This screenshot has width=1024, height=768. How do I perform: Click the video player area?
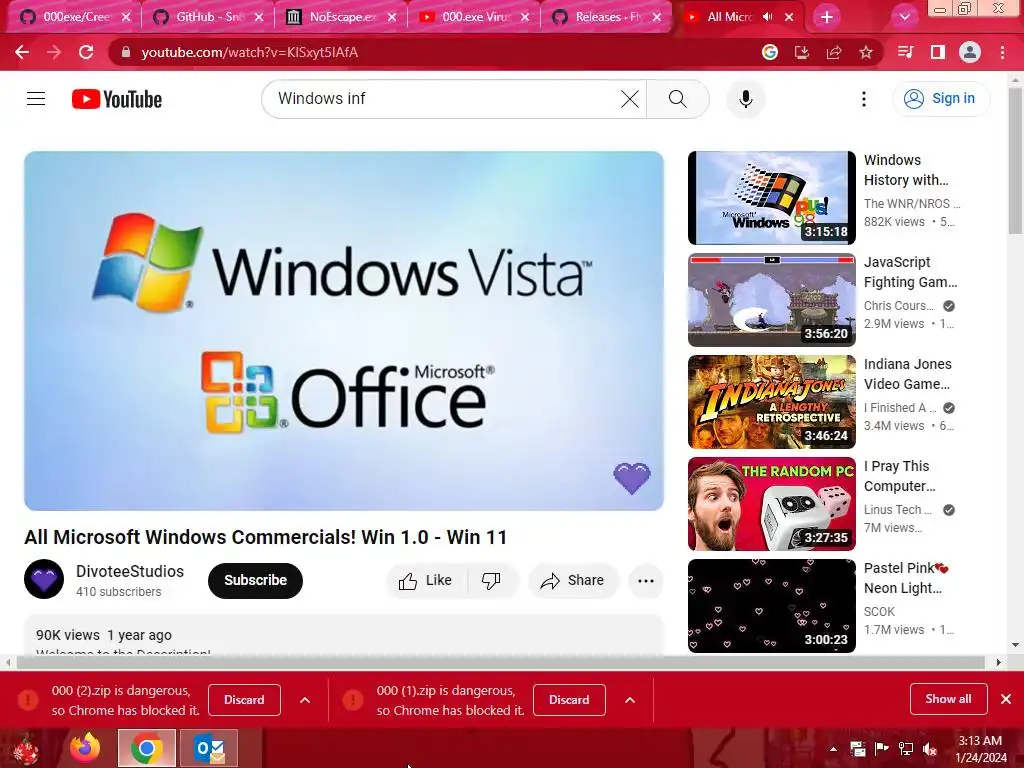pos(344,330)
